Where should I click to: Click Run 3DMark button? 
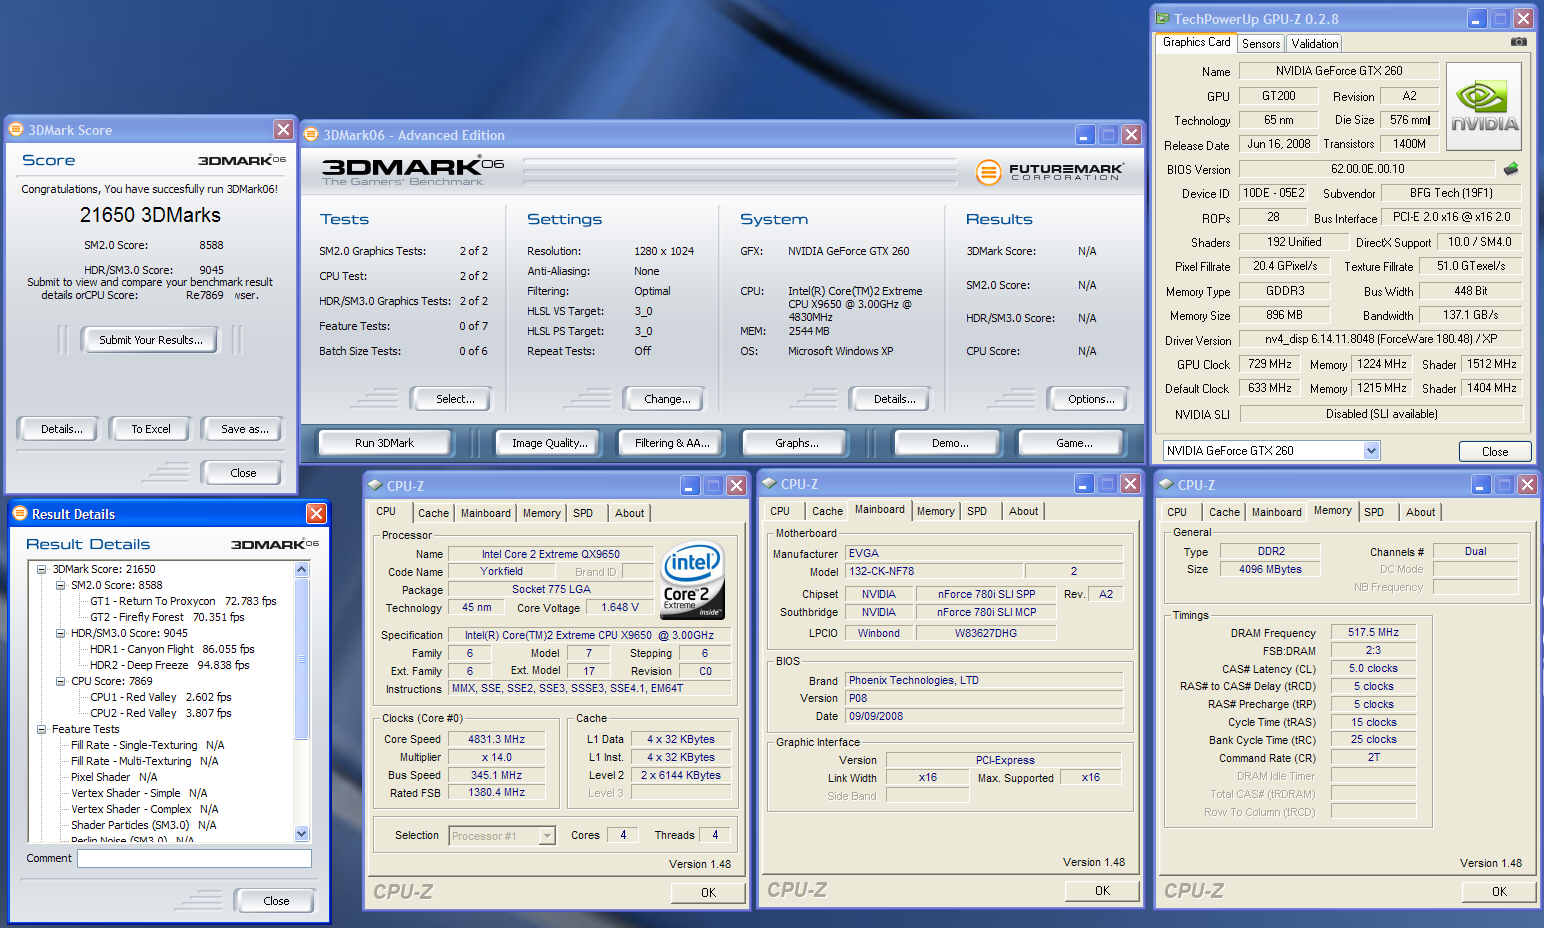384,443
